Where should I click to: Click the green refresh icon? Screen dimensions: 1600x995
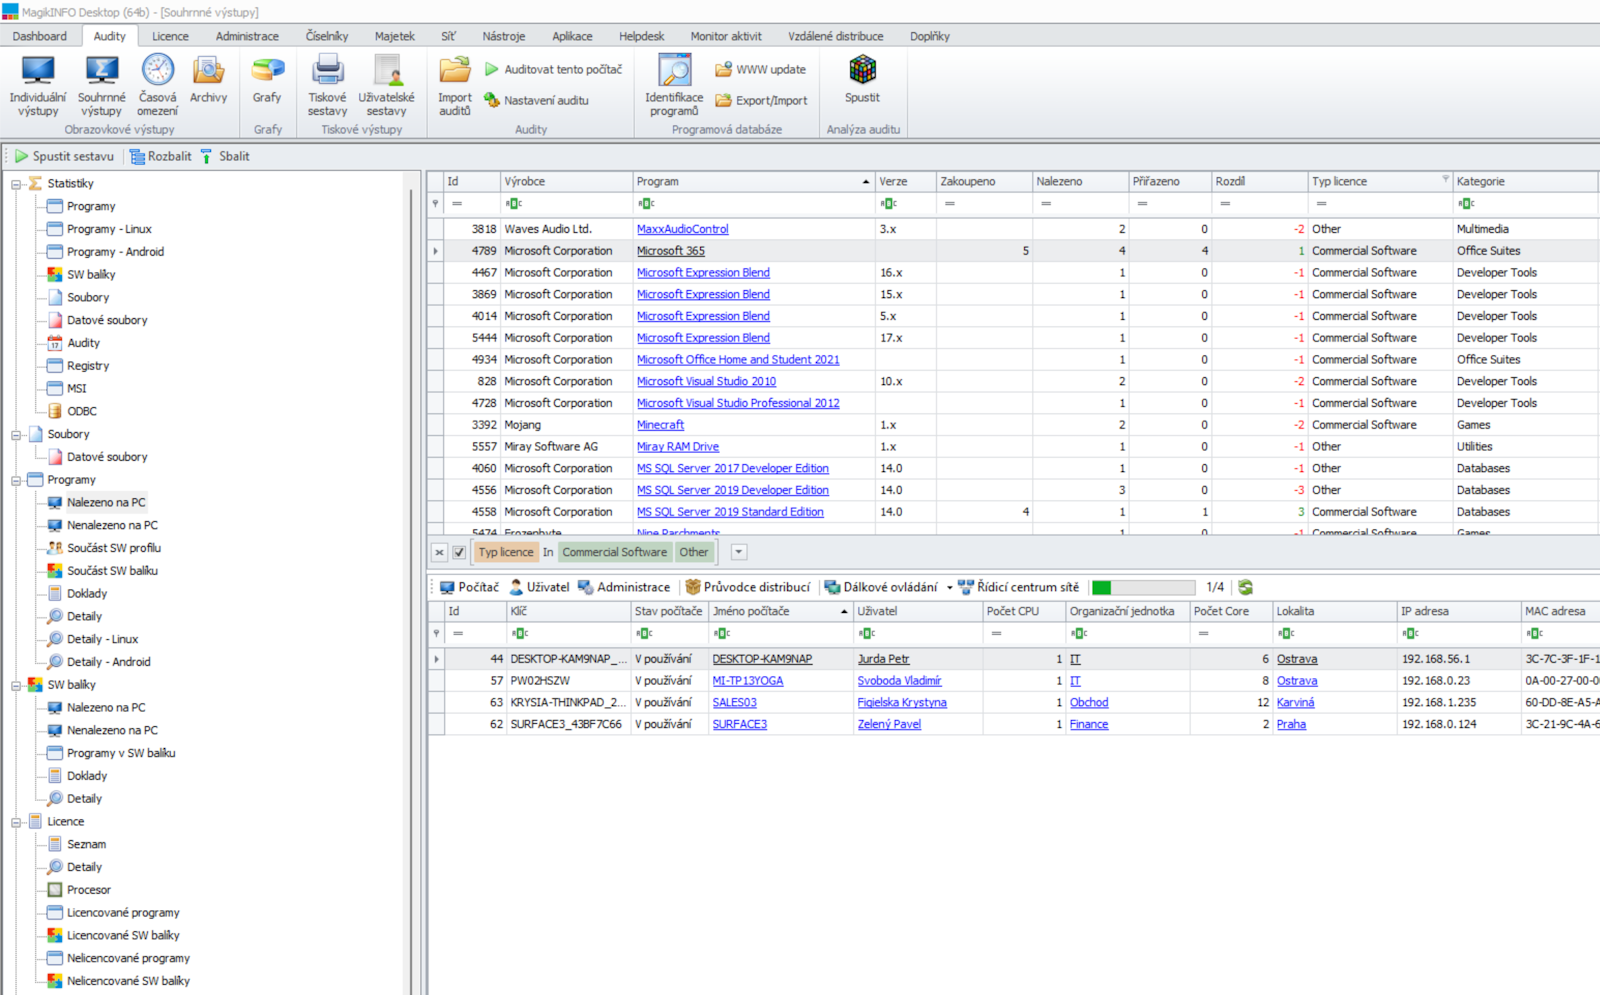(x=1245, y=587)
